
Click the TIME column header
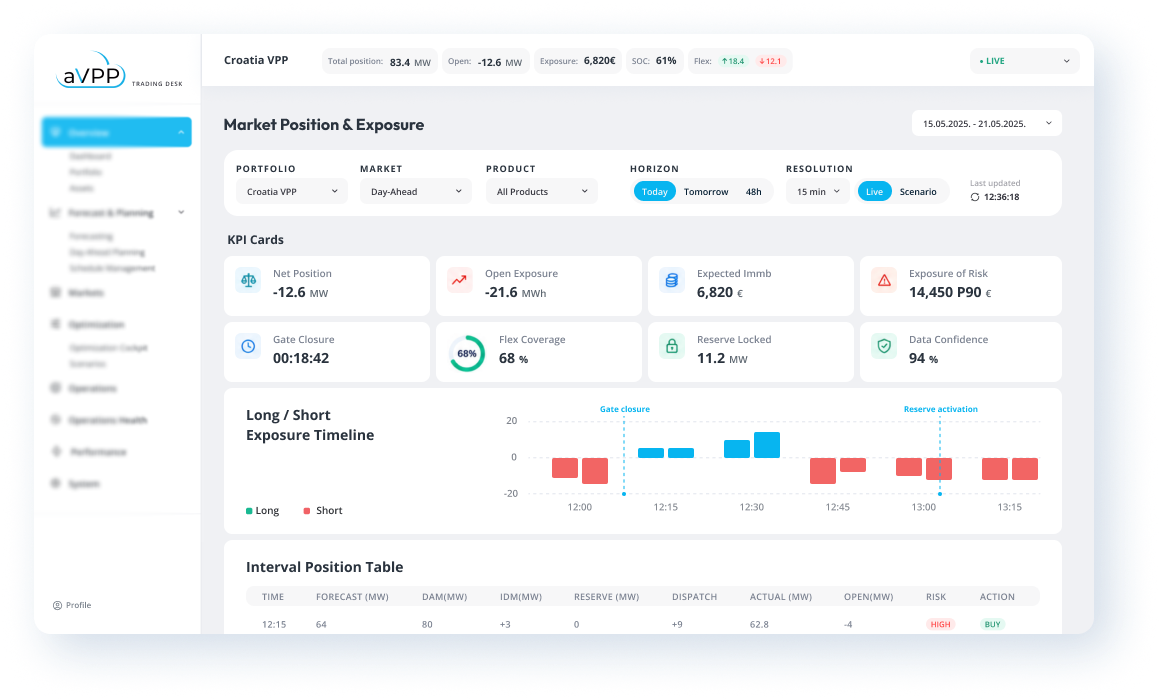coord(273,596)
